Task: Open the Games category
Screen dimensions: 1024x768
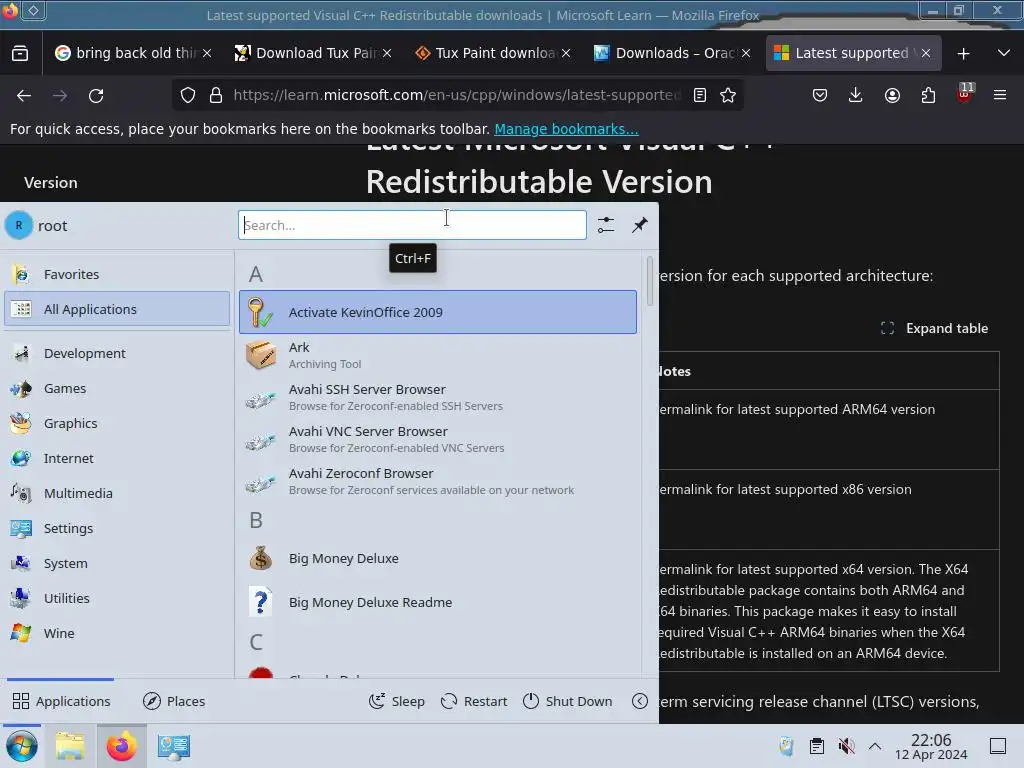Action: coord(117,389)
